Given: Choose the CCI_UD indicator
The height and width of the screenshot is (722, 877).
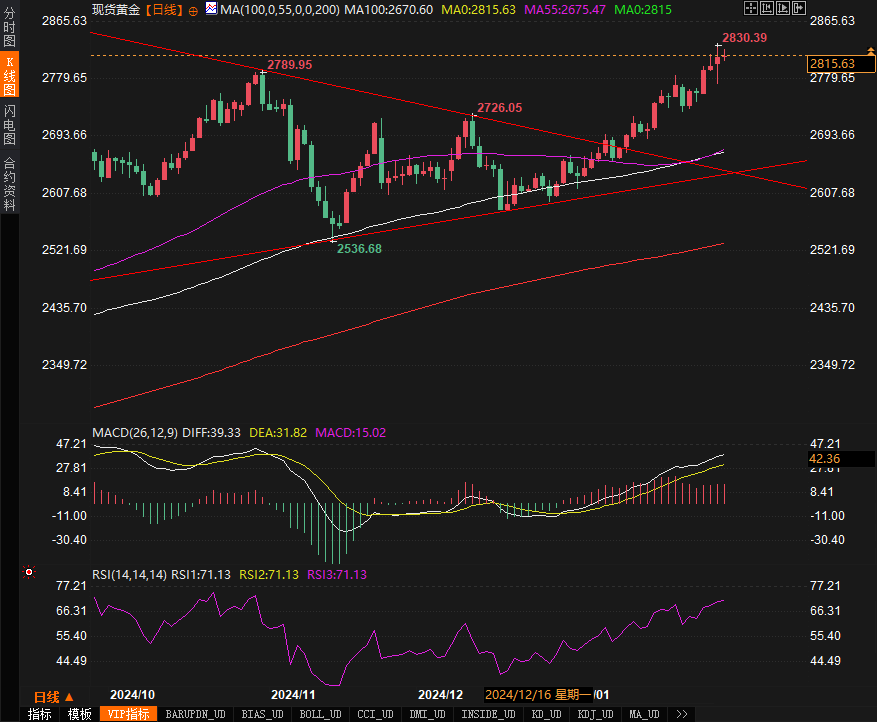Looking at the screenshot, I should 376,714.
